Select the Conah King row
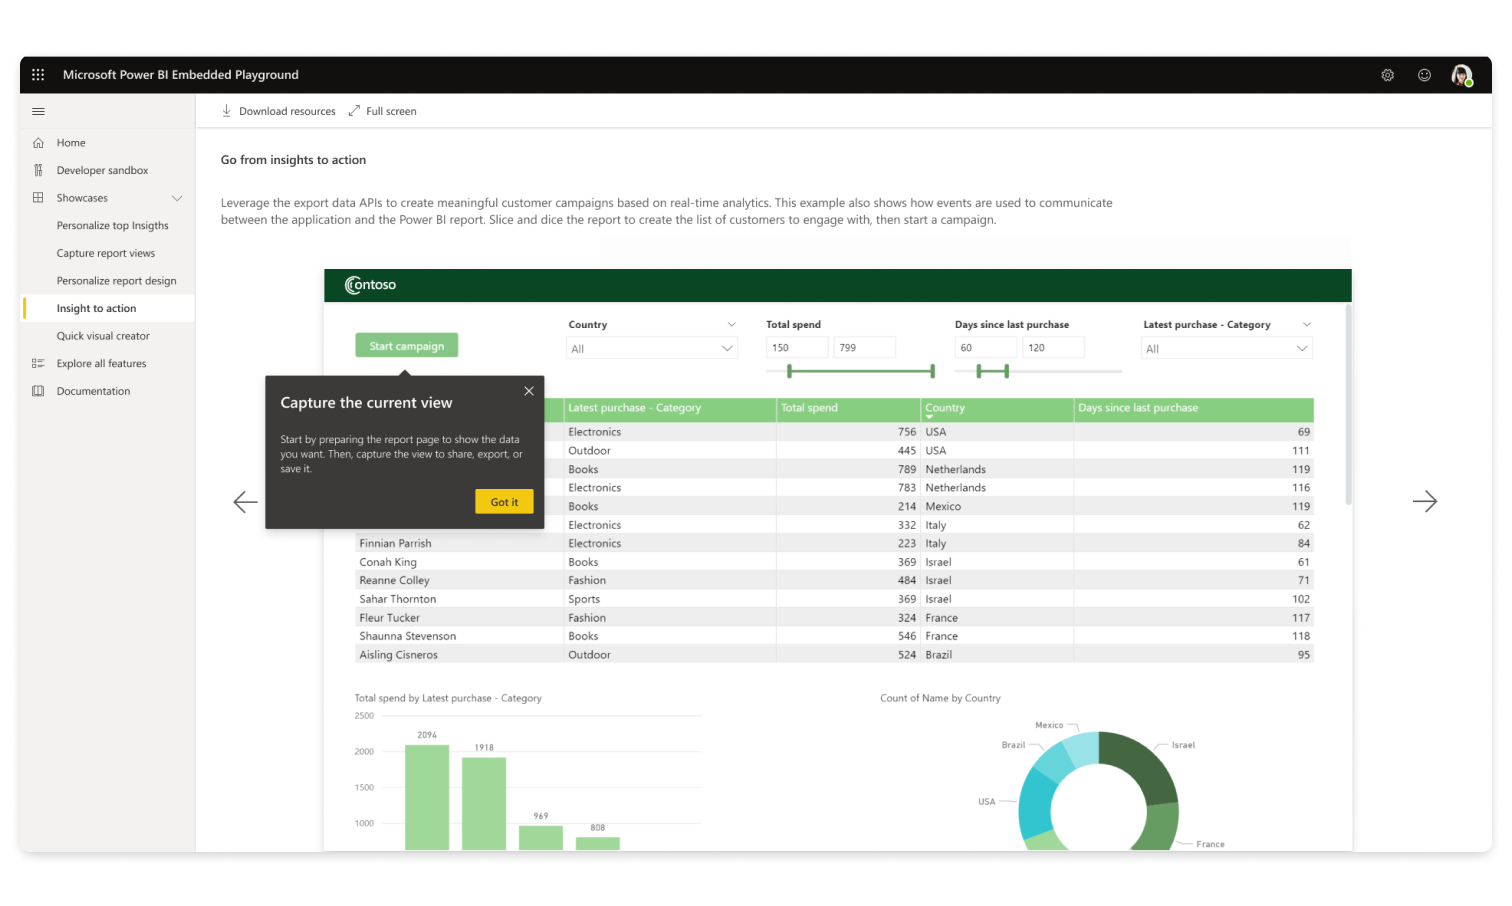 click(834, 563)
